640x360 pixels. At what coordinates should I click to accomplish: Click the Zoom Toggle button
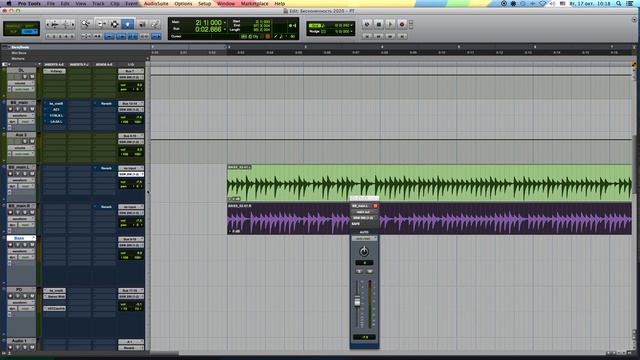pos(86,36)
